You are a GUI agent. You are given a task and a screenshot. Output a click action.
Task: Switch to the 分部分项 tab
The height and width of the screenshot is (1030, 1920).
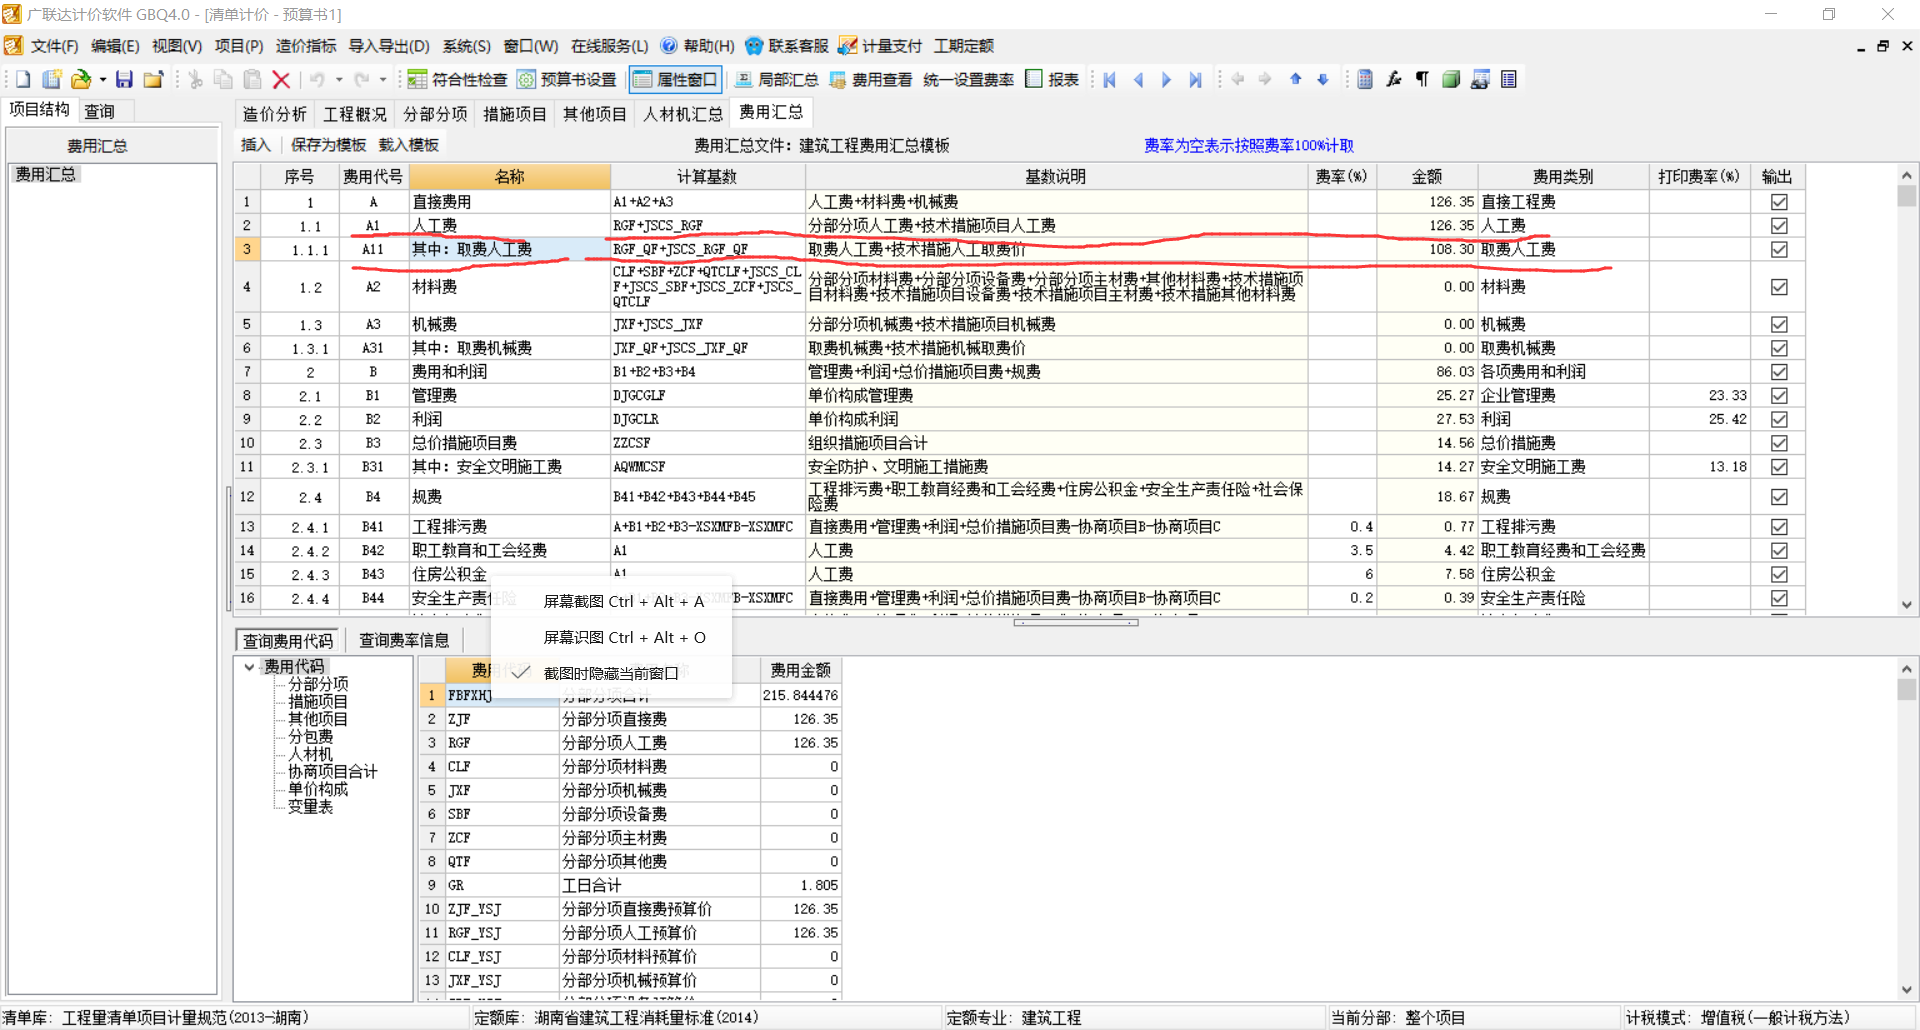click(x=435, y=114)
